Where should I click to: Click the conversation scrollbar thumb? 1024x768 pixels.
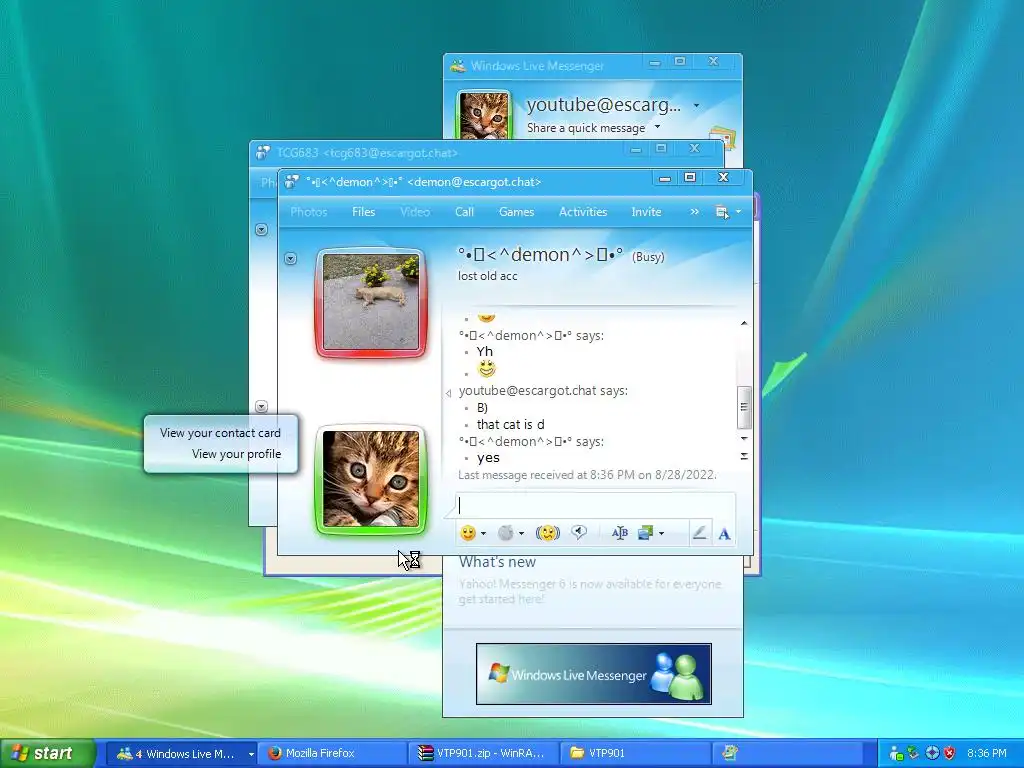(744, 407)
